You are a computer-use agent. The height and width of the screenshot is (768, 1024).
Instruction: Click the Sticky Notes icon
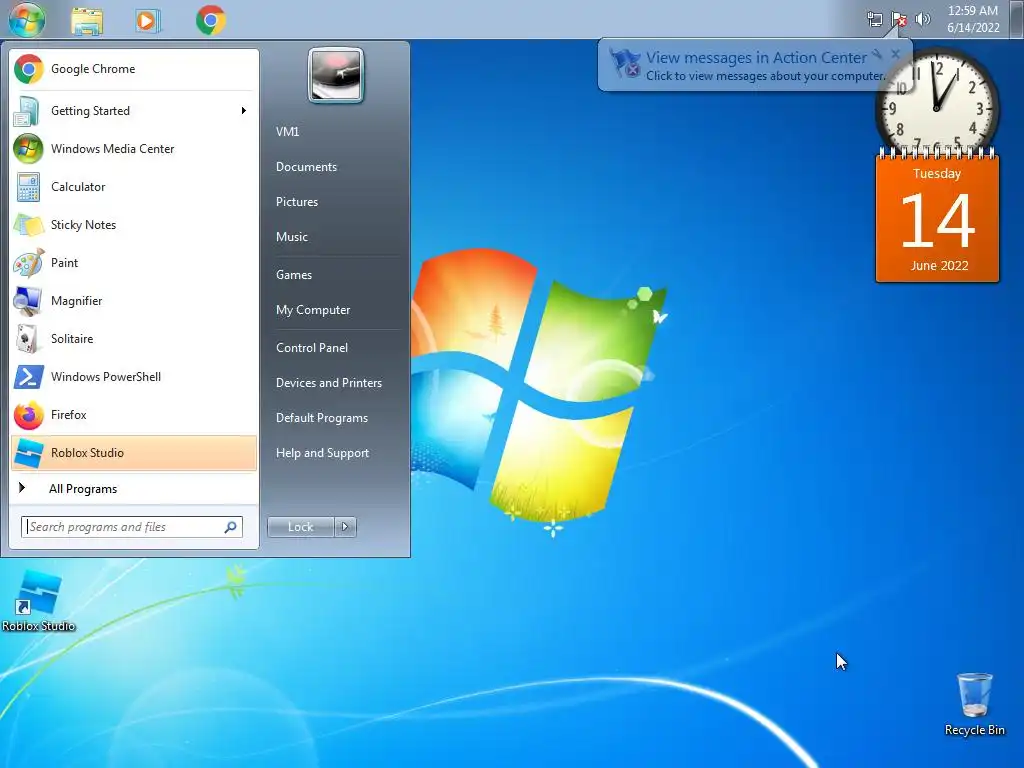[x=28, y=225]
